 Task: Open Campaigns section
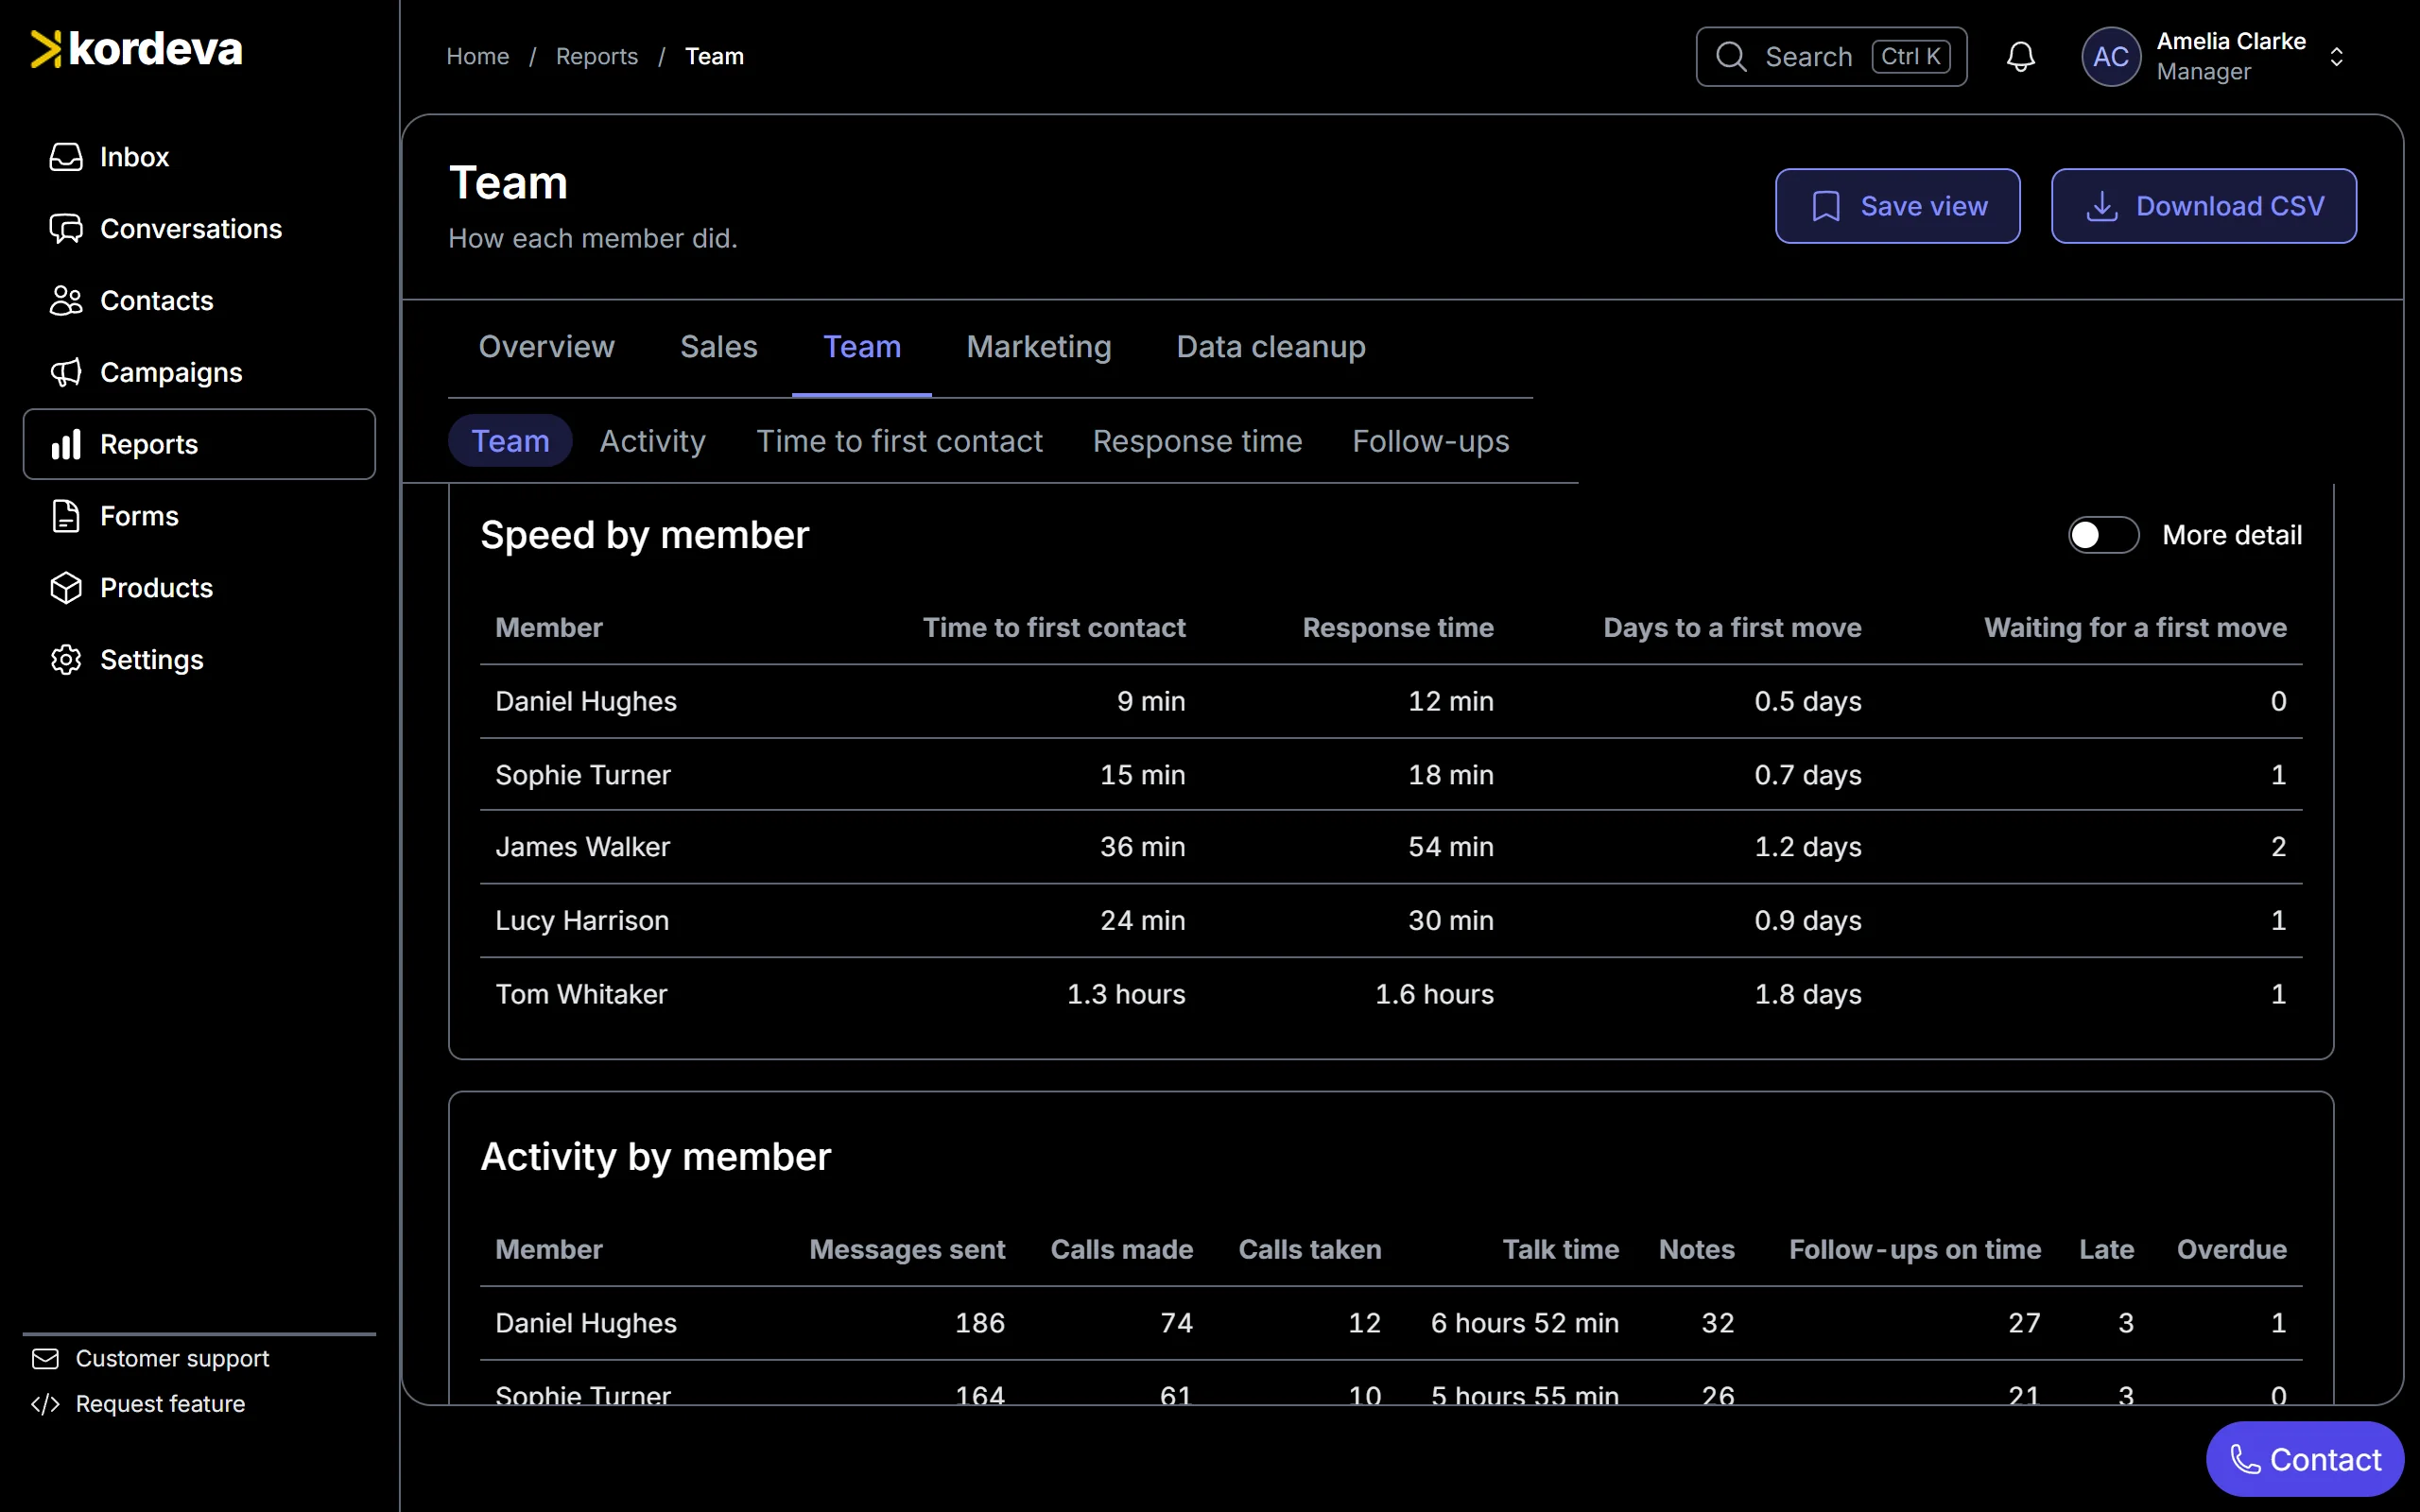click(x=199, y=372)
